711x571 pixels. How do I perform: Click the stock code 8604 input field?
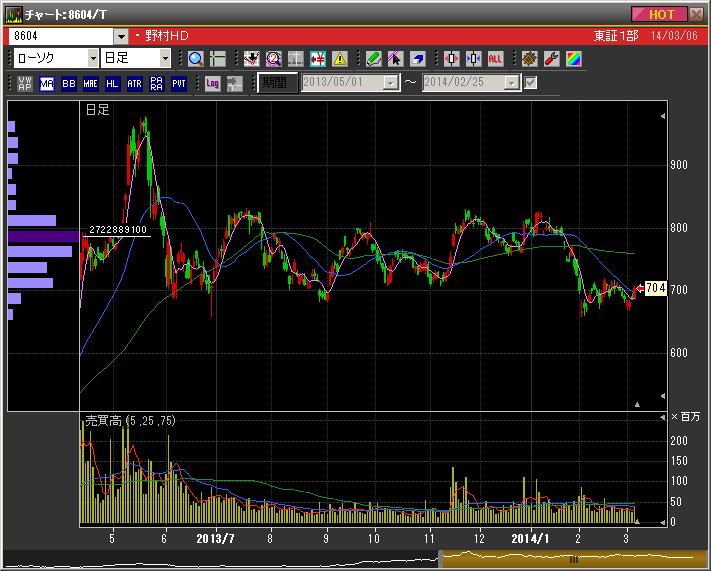pyautogui.click(x=60, y=36)
